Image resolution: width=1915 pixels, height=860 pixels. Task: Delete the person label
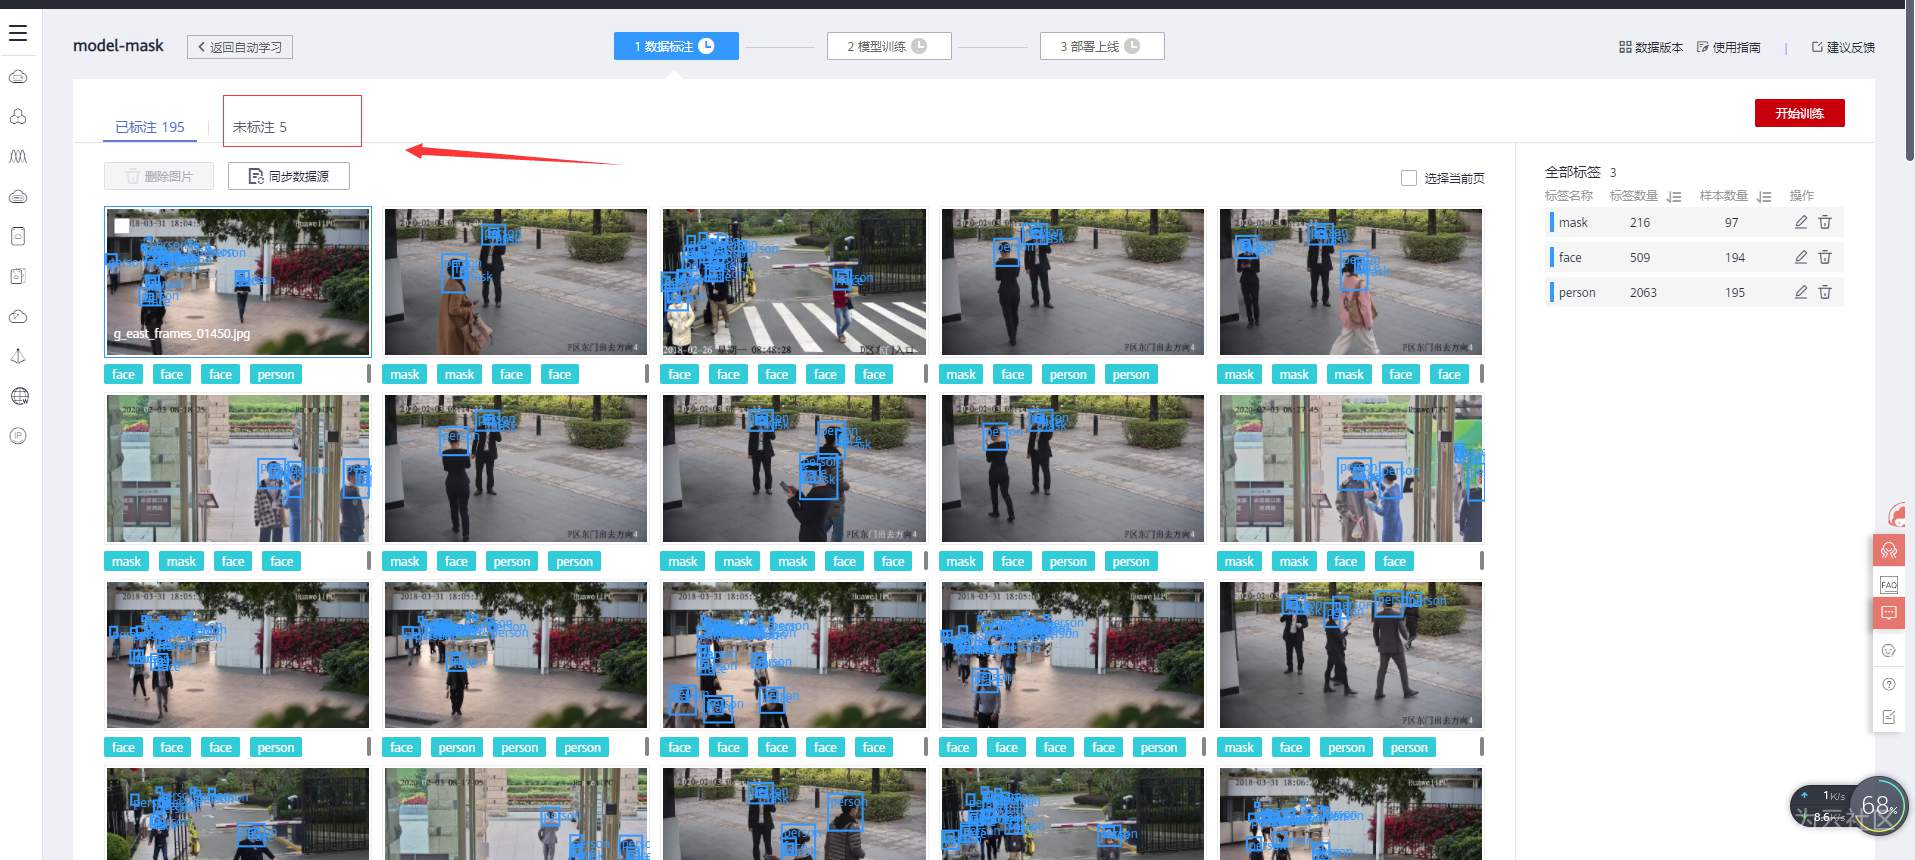point(1825,292)
